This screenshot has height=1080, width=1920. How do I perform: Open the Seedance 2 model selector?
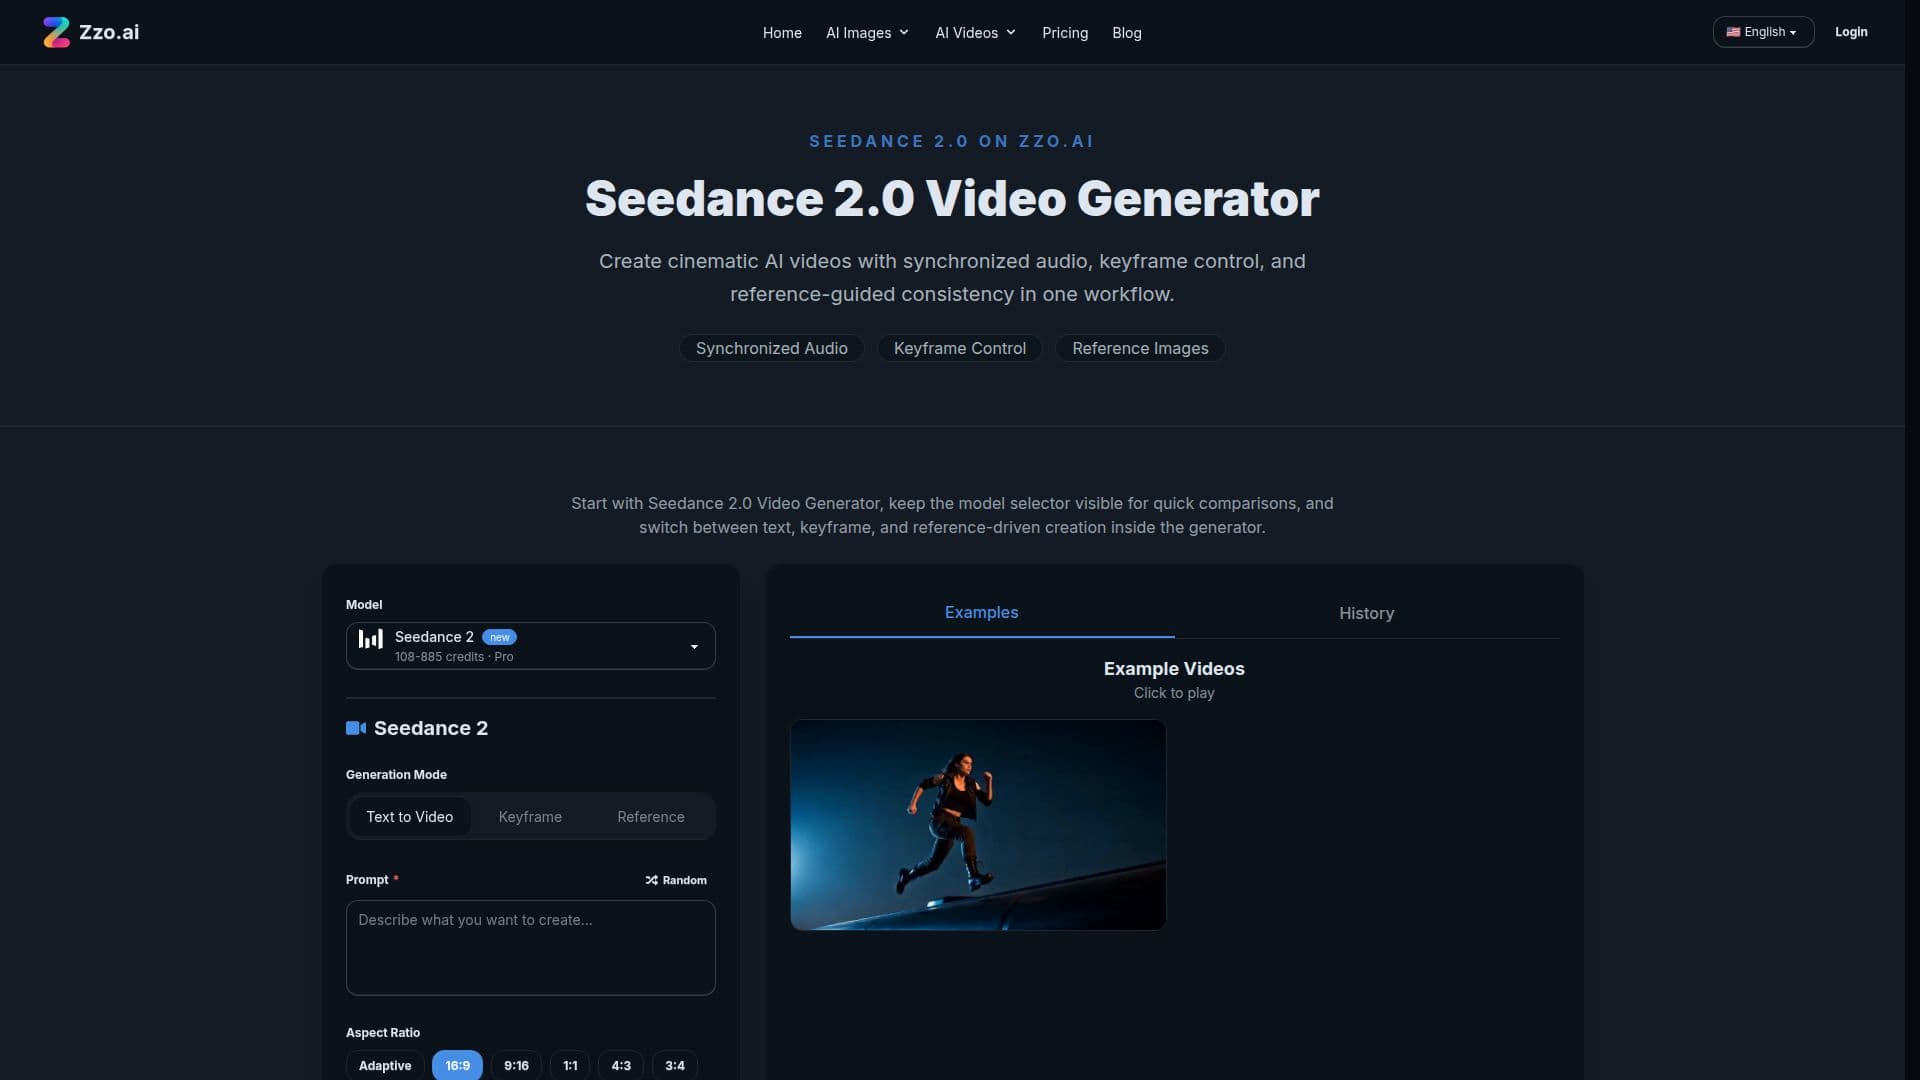point(530,646)
